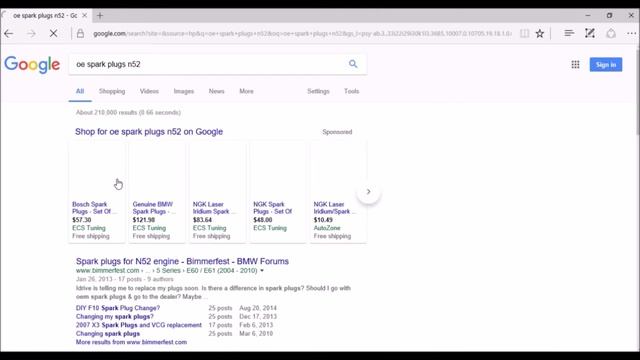Open Genuine BMW Spark Plugs listing

(154, 208)
